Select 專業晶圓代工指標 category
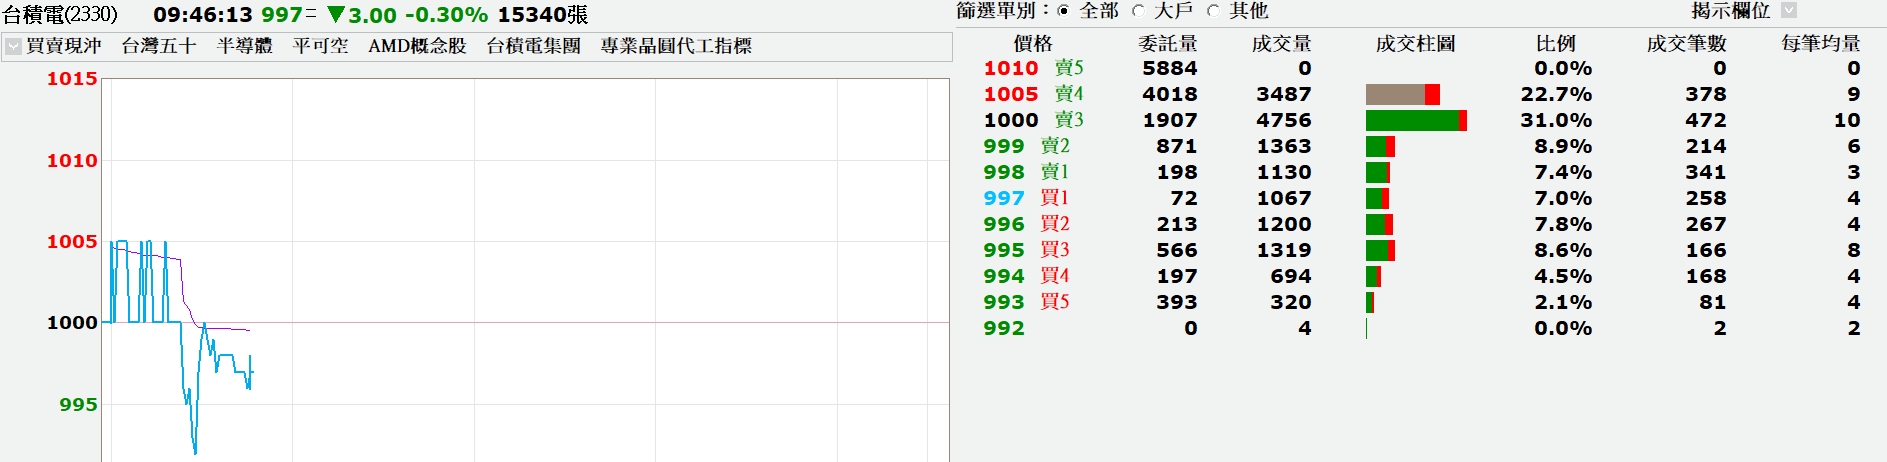Image resolution: width=1887 pixels, height=462 pixels. pos(676,46)
